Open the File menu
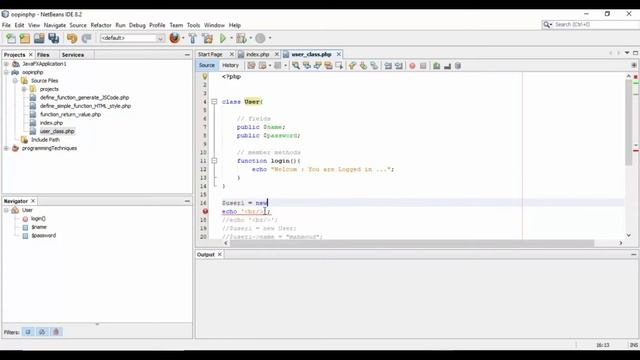Screen dimensions: 640x360 tap(6, 25)
